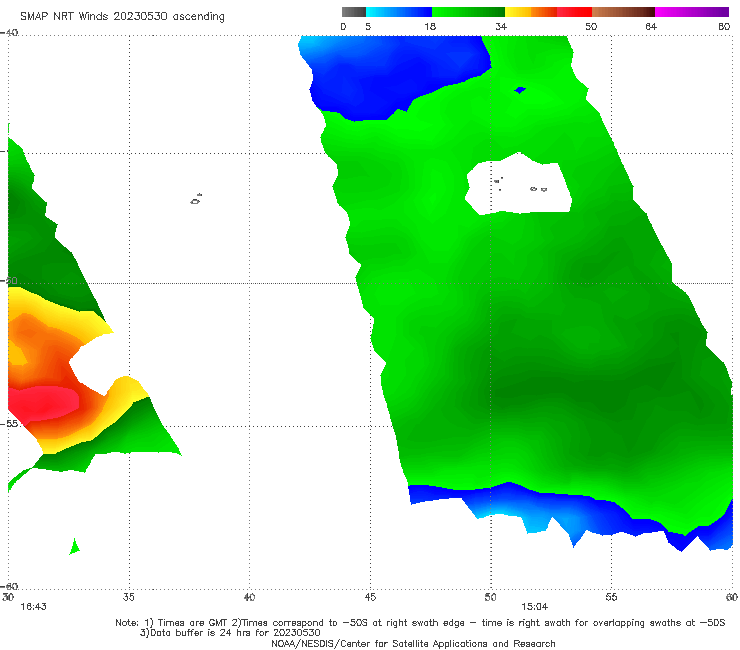Click the small isolated green triangle near longitude 33

(x=75, y=547)
